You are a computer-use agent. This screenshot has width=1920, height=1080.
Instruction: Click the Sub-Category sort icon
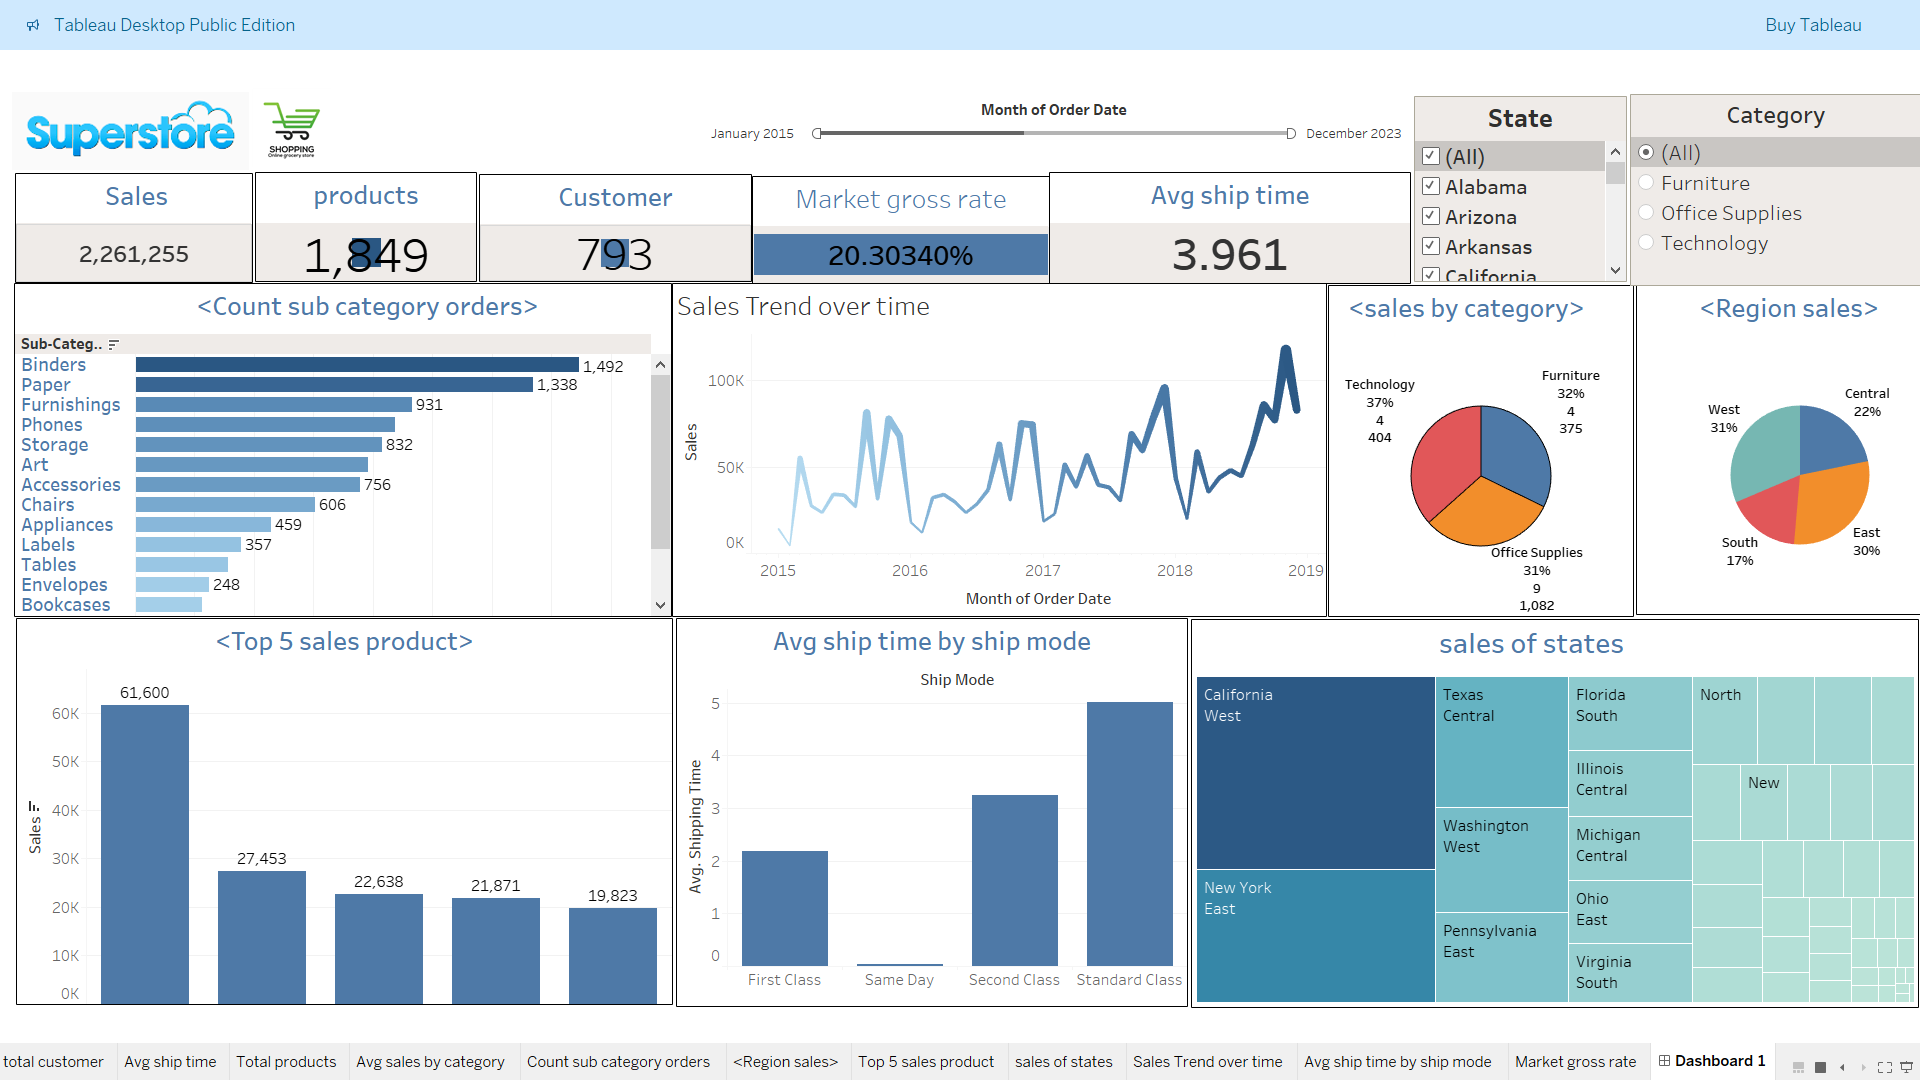coord(114,344)
